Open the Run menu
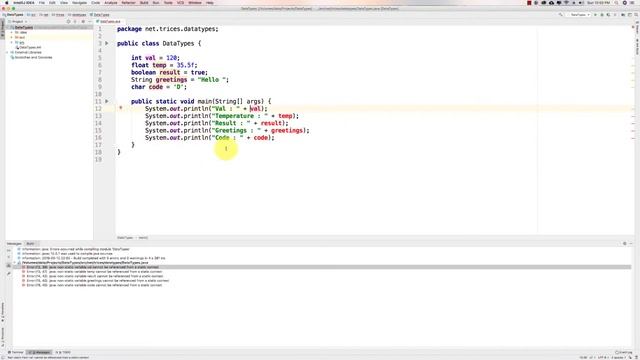 [156, 2]
